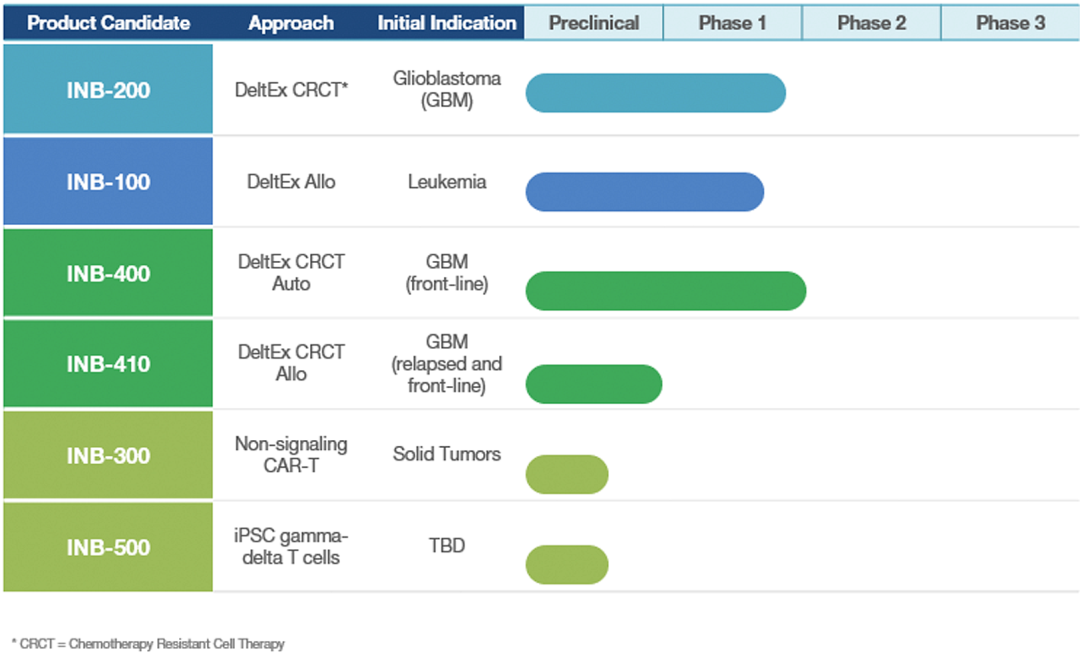Viewport: 1080px width, 657px height.
Task: Click the INB-400 product candidate cell
Action: (108, 273)
